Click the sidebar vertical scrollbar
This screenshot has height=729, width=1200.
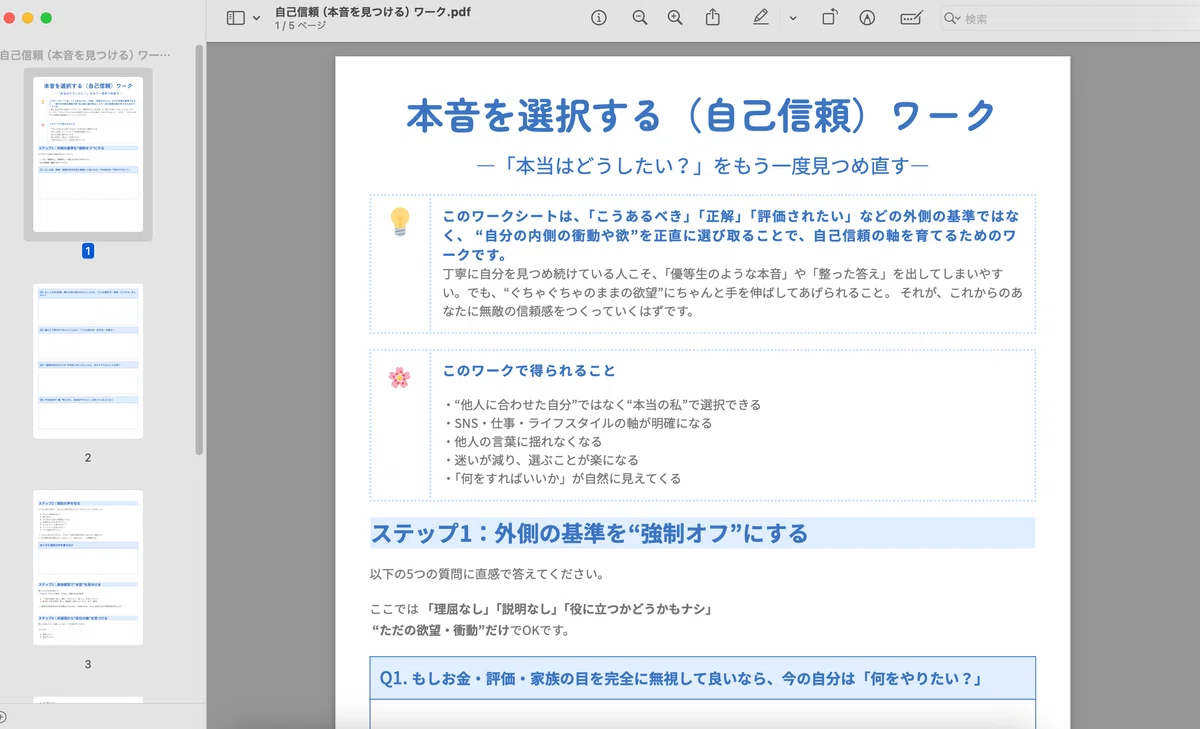(x=200, y=250)
